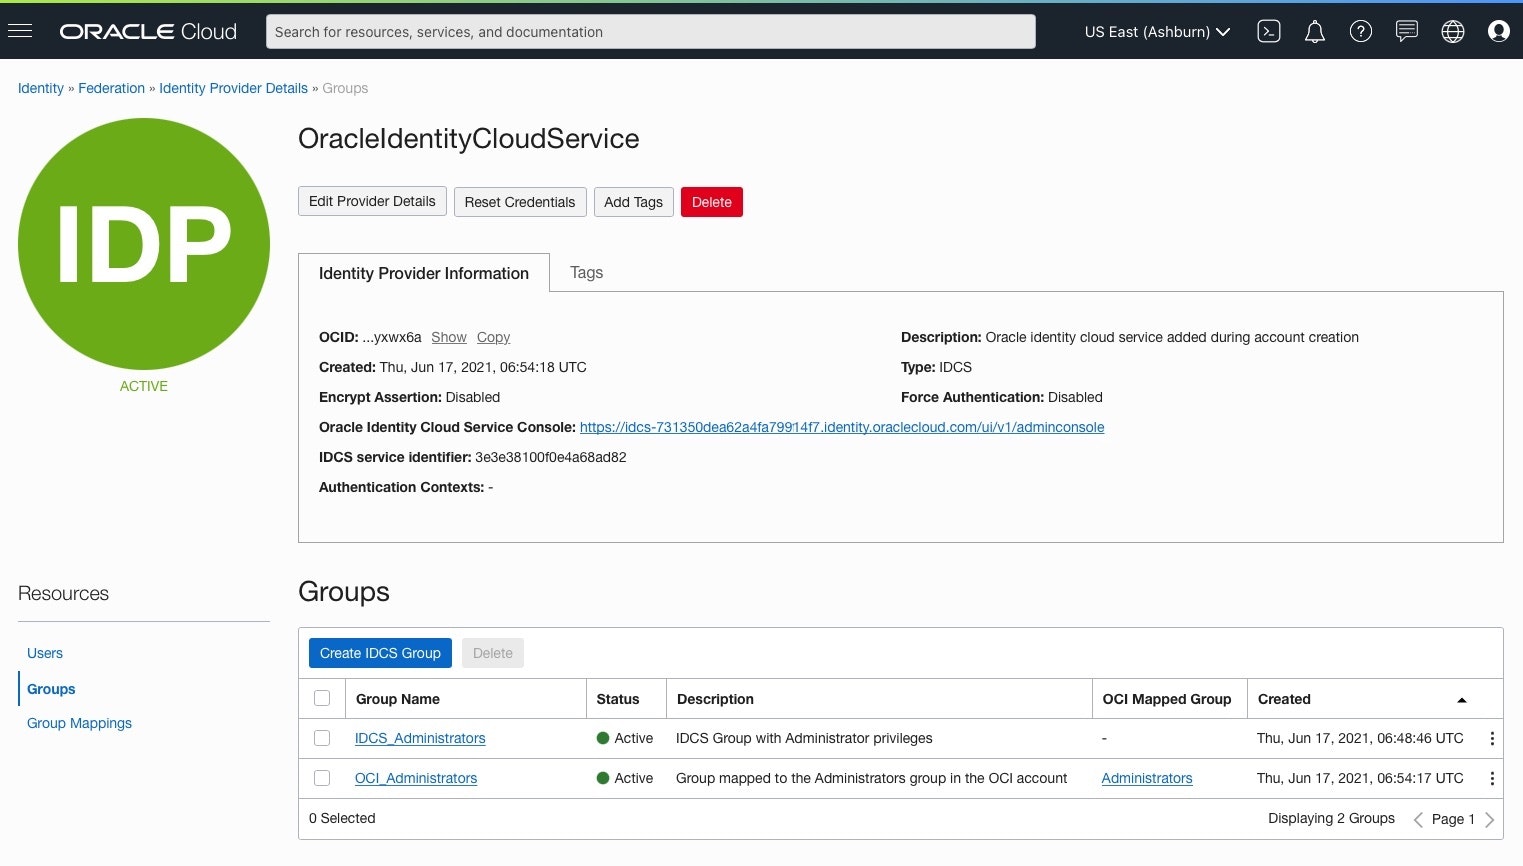Image resolution: width=1523 pixels, height=866 pixels.
Task: Open the help question mark icon
Action: coord(1361,31)
